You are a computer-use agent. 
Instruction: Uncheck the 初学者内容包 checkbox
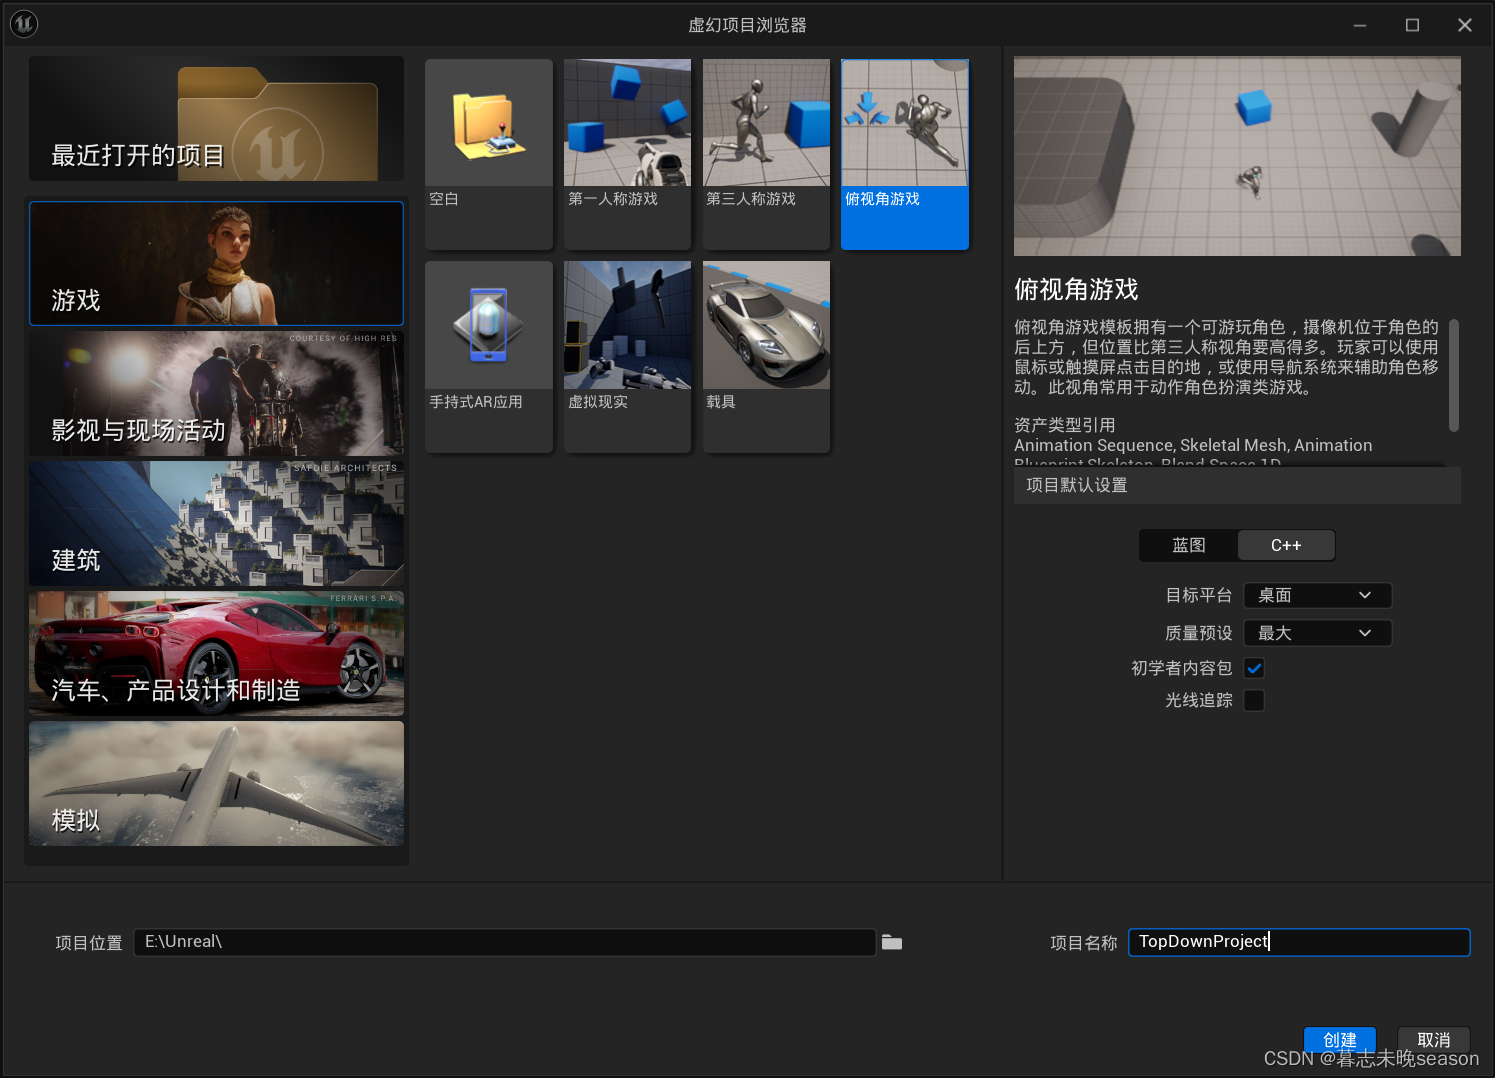(x=1254, y=668)
